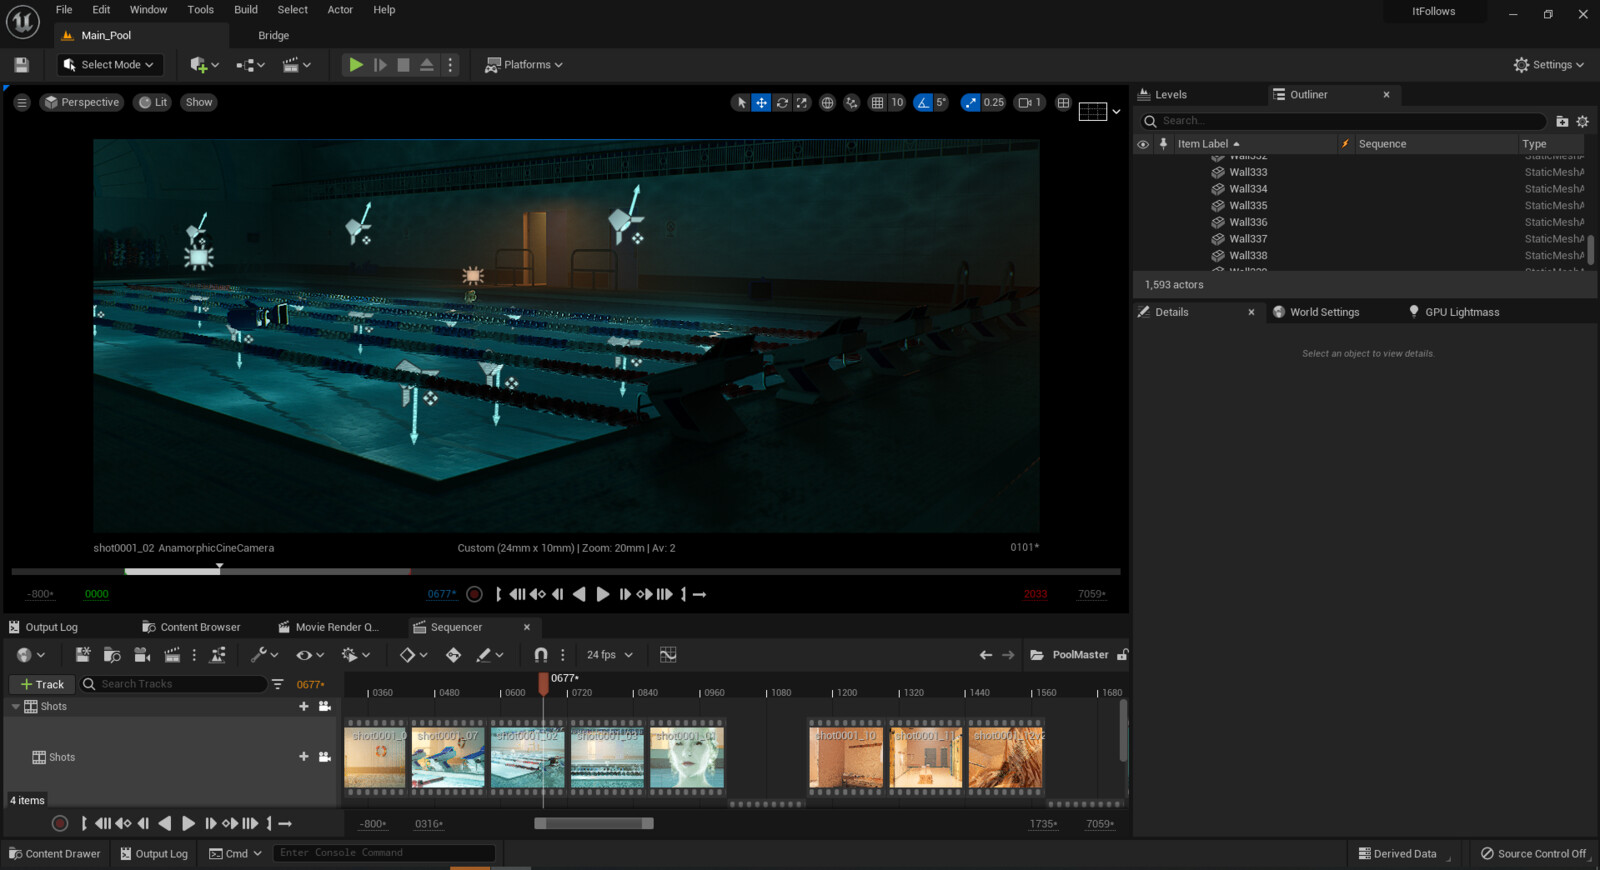Open the sequencer curve editor icon

(x=668, y=655)
